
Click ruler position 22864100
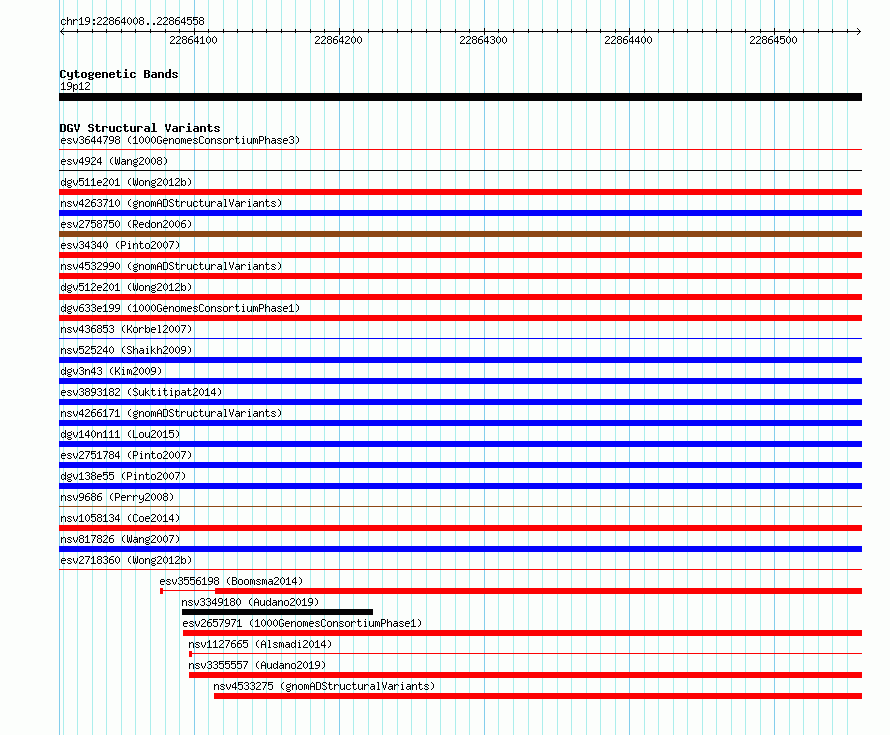click(194, 40)
